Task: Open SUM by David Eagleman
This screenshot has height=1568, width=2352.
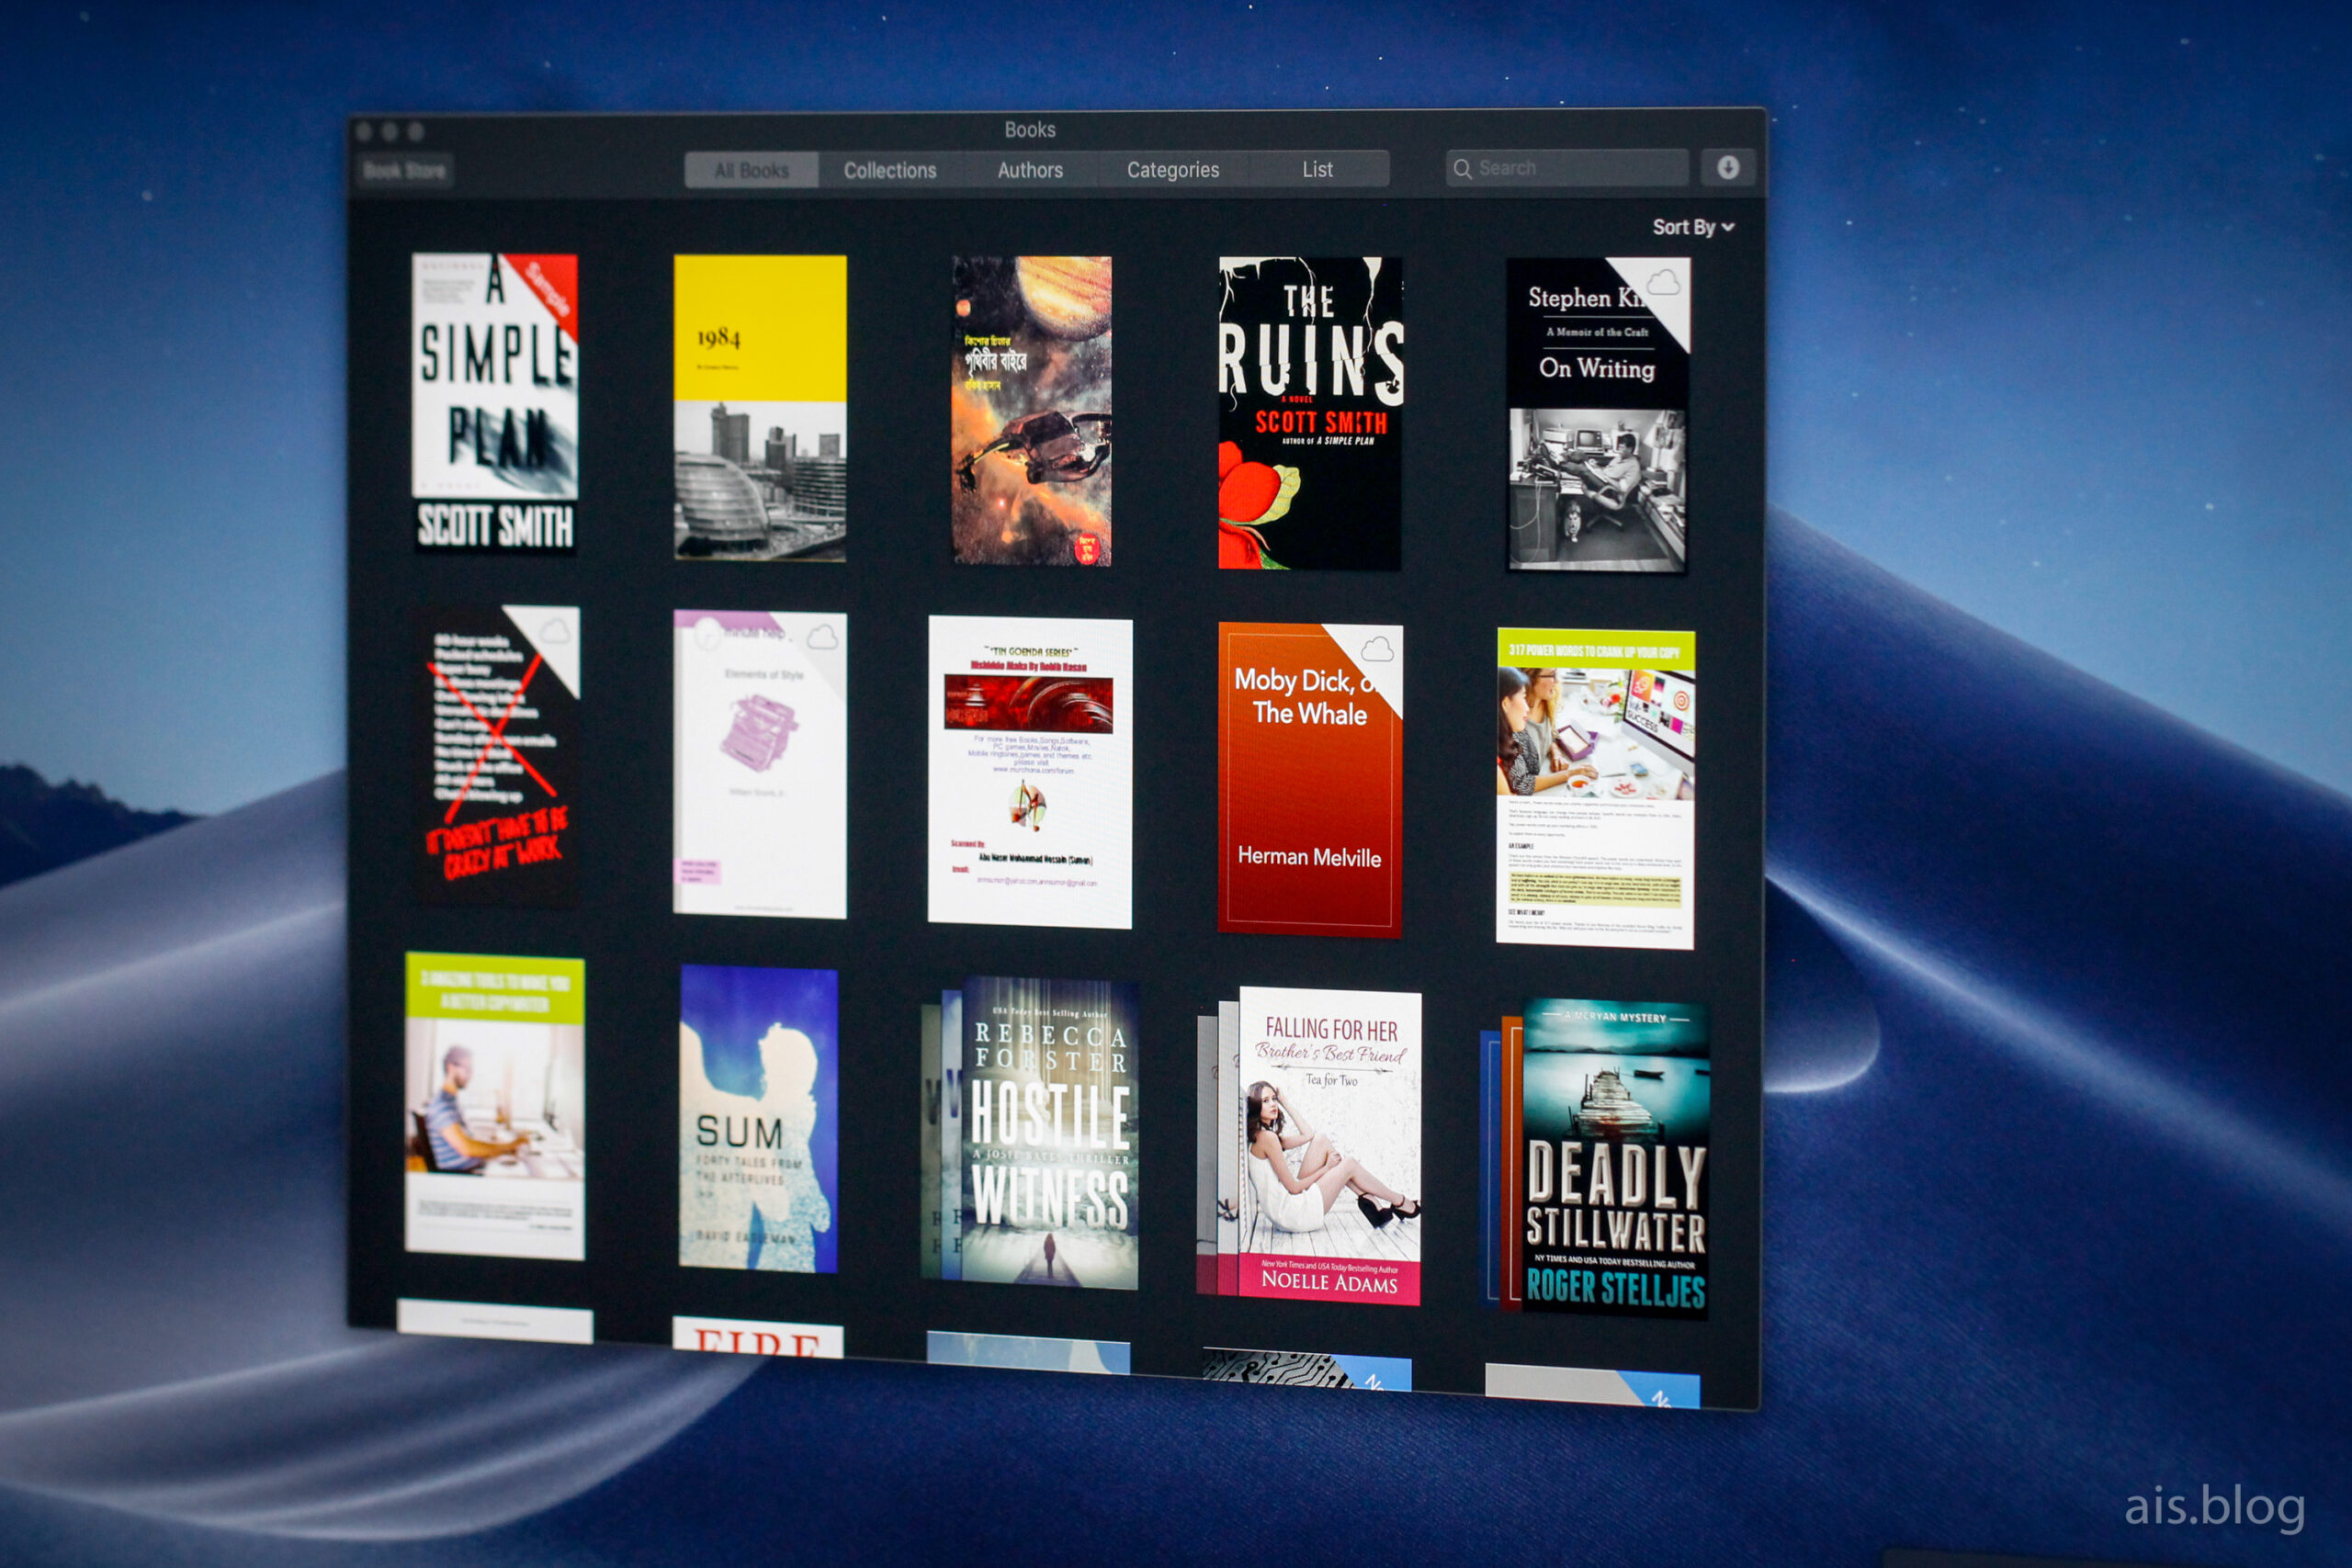Action: click(758, 1119)
